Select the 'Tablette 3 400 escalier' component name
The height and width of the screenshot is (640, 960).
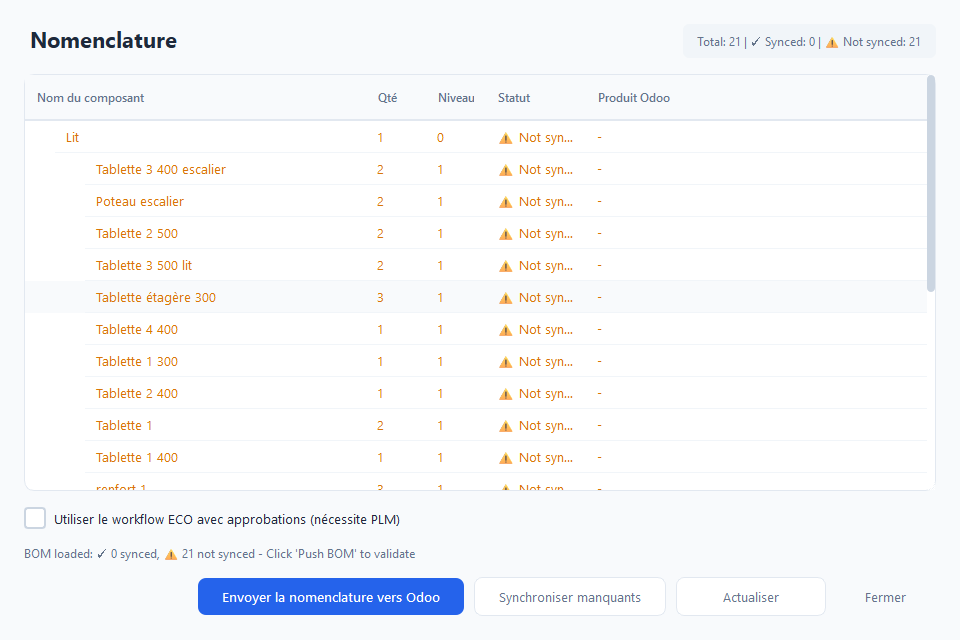(x=160, y=170)
